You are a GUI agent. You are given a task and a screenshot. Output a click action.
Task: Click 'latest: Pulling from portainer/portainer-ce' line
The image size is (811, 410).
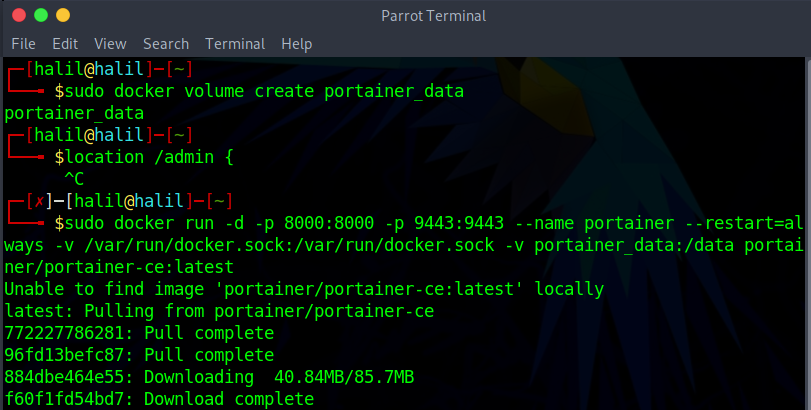point(219,311)
